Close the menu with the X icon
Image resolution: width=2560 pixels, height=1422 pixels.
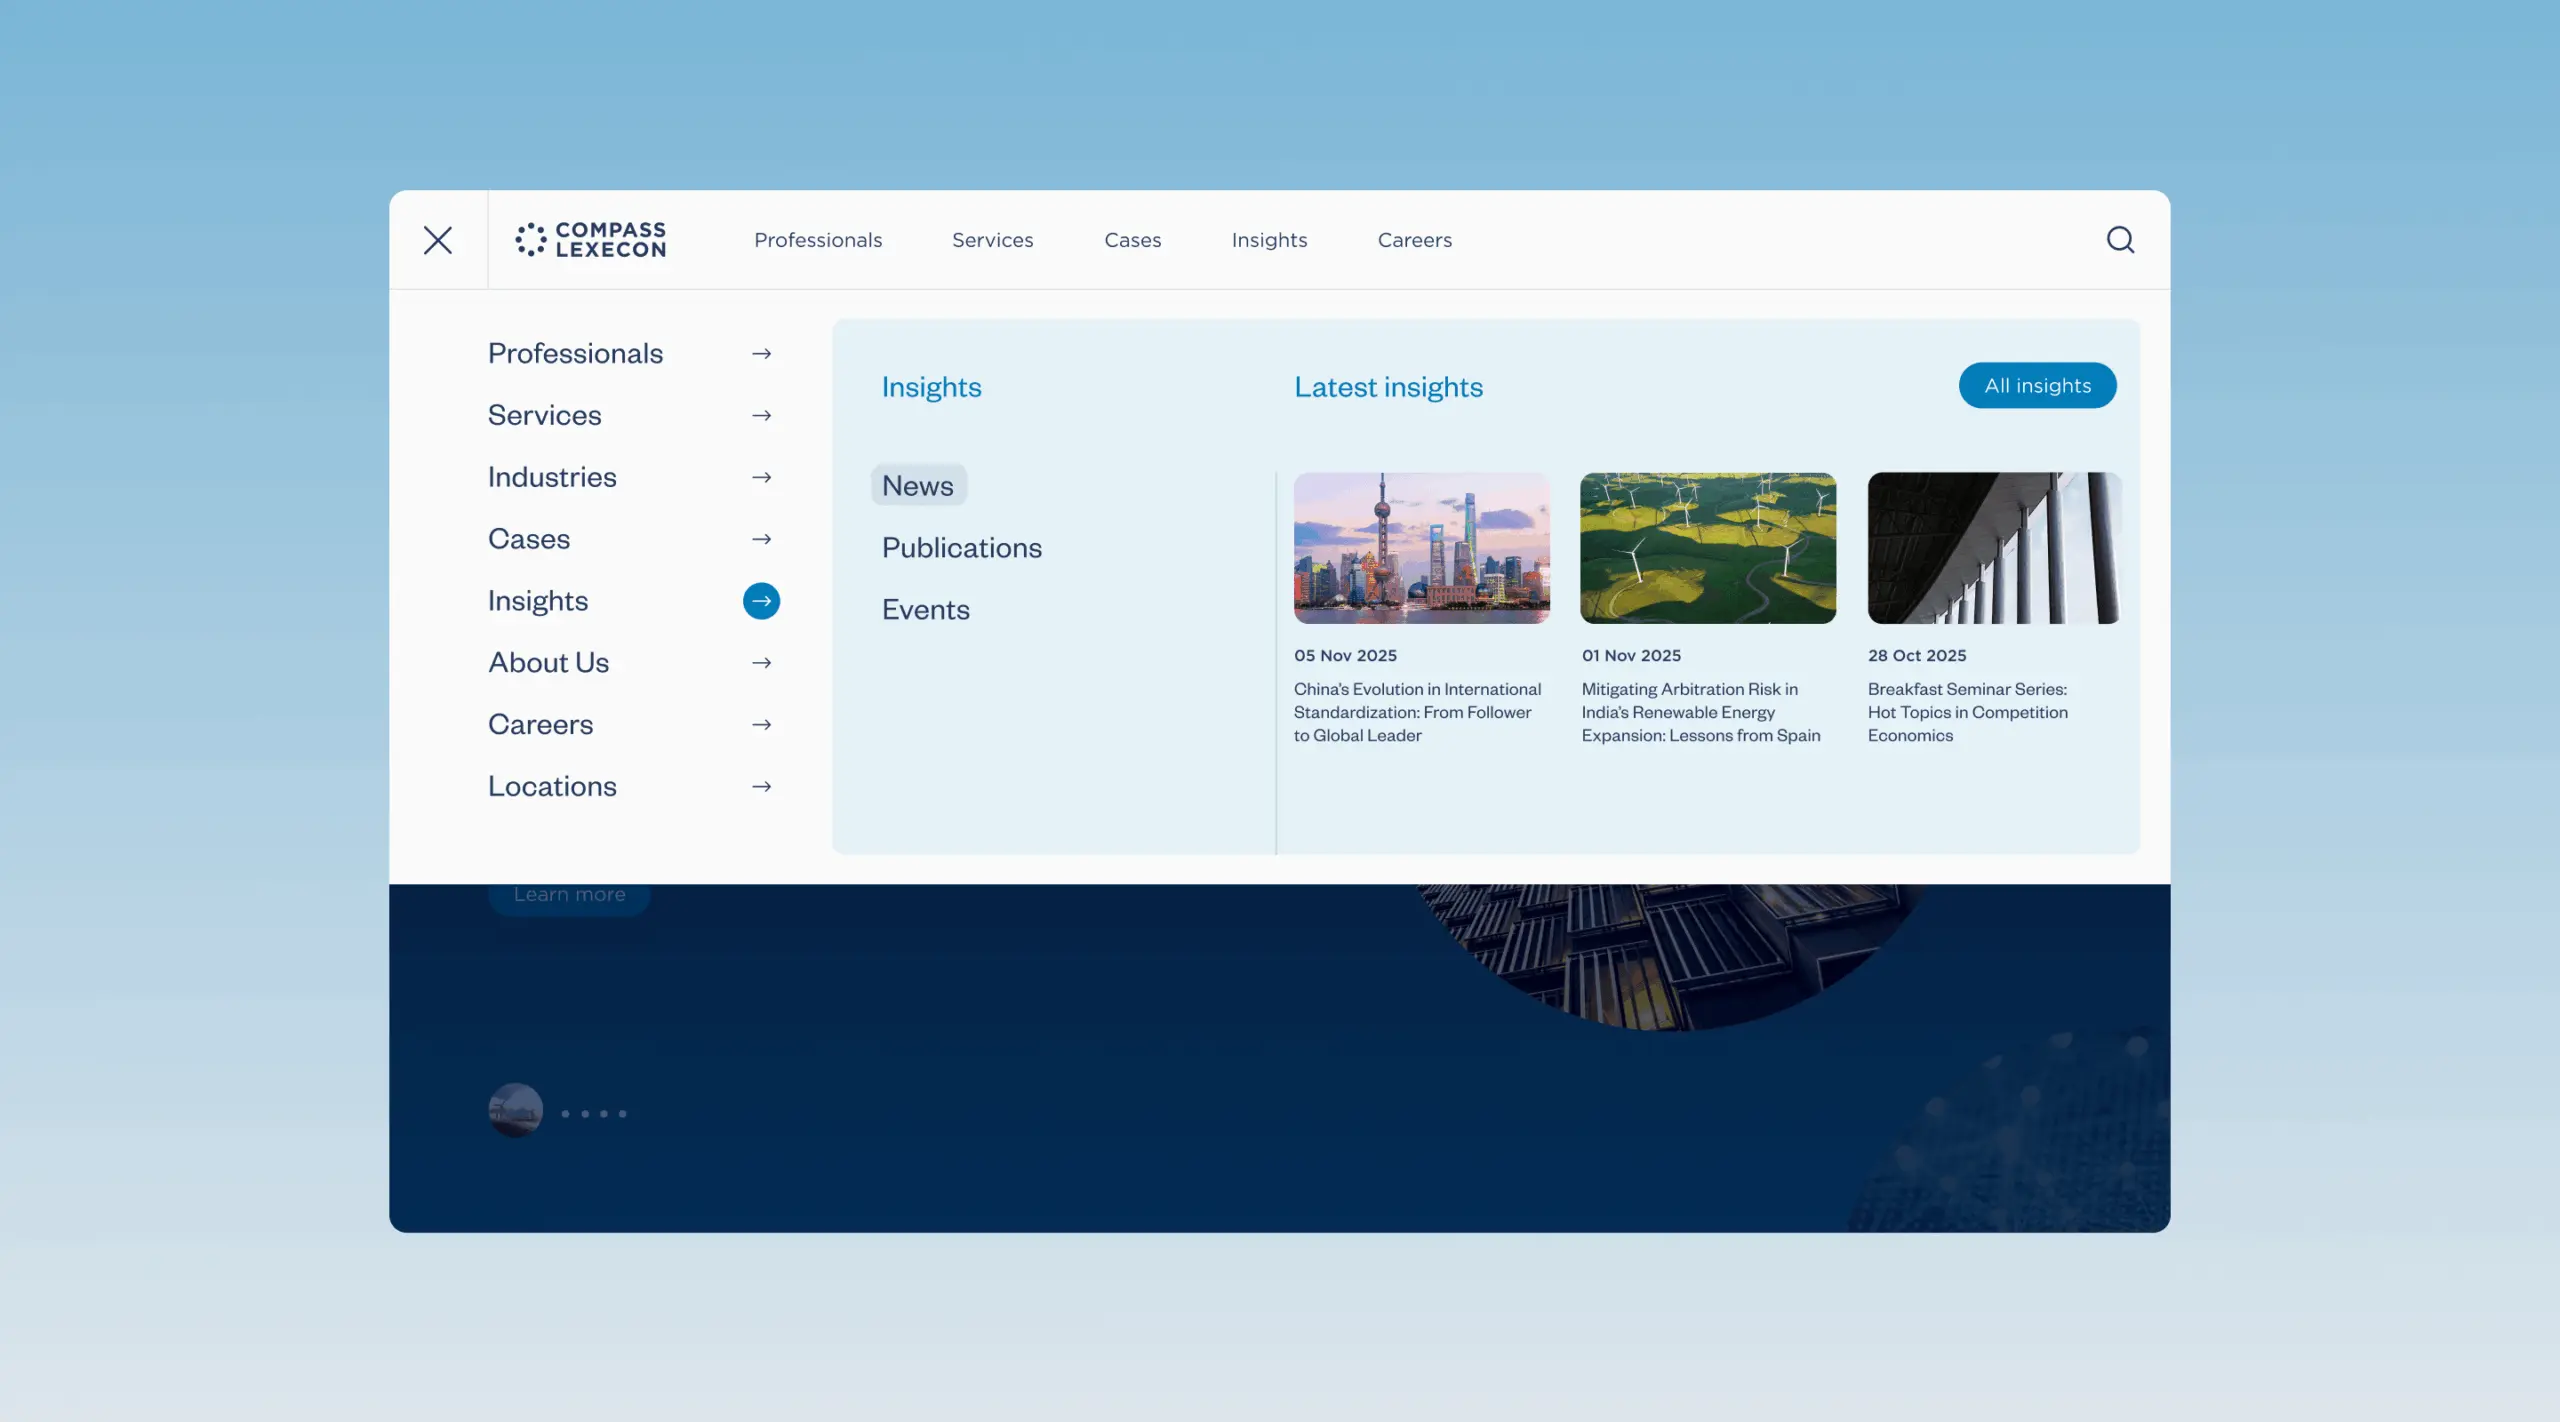[437, 240]
